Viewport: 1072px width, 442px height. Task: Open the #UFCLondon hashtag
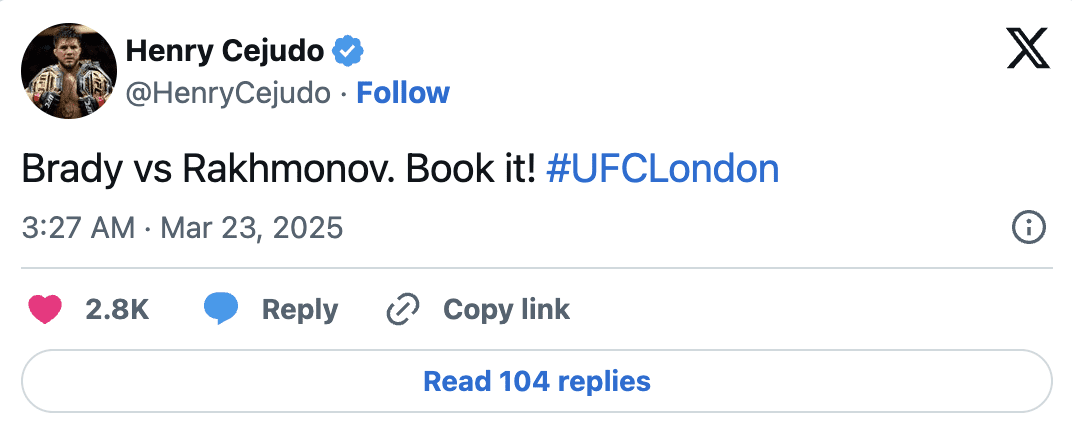[662, 169]
